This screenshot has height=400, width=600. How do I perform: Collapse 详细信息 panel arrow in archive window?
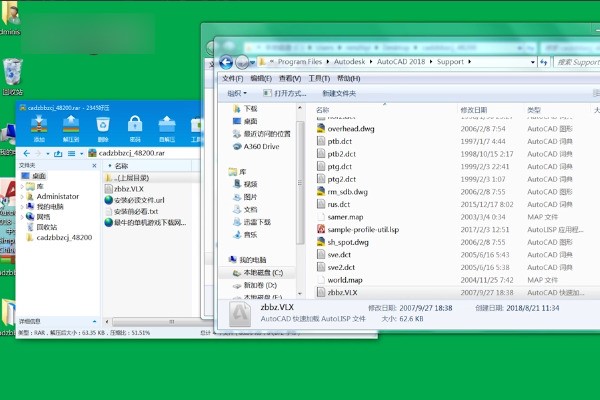[x=95, y=321]
